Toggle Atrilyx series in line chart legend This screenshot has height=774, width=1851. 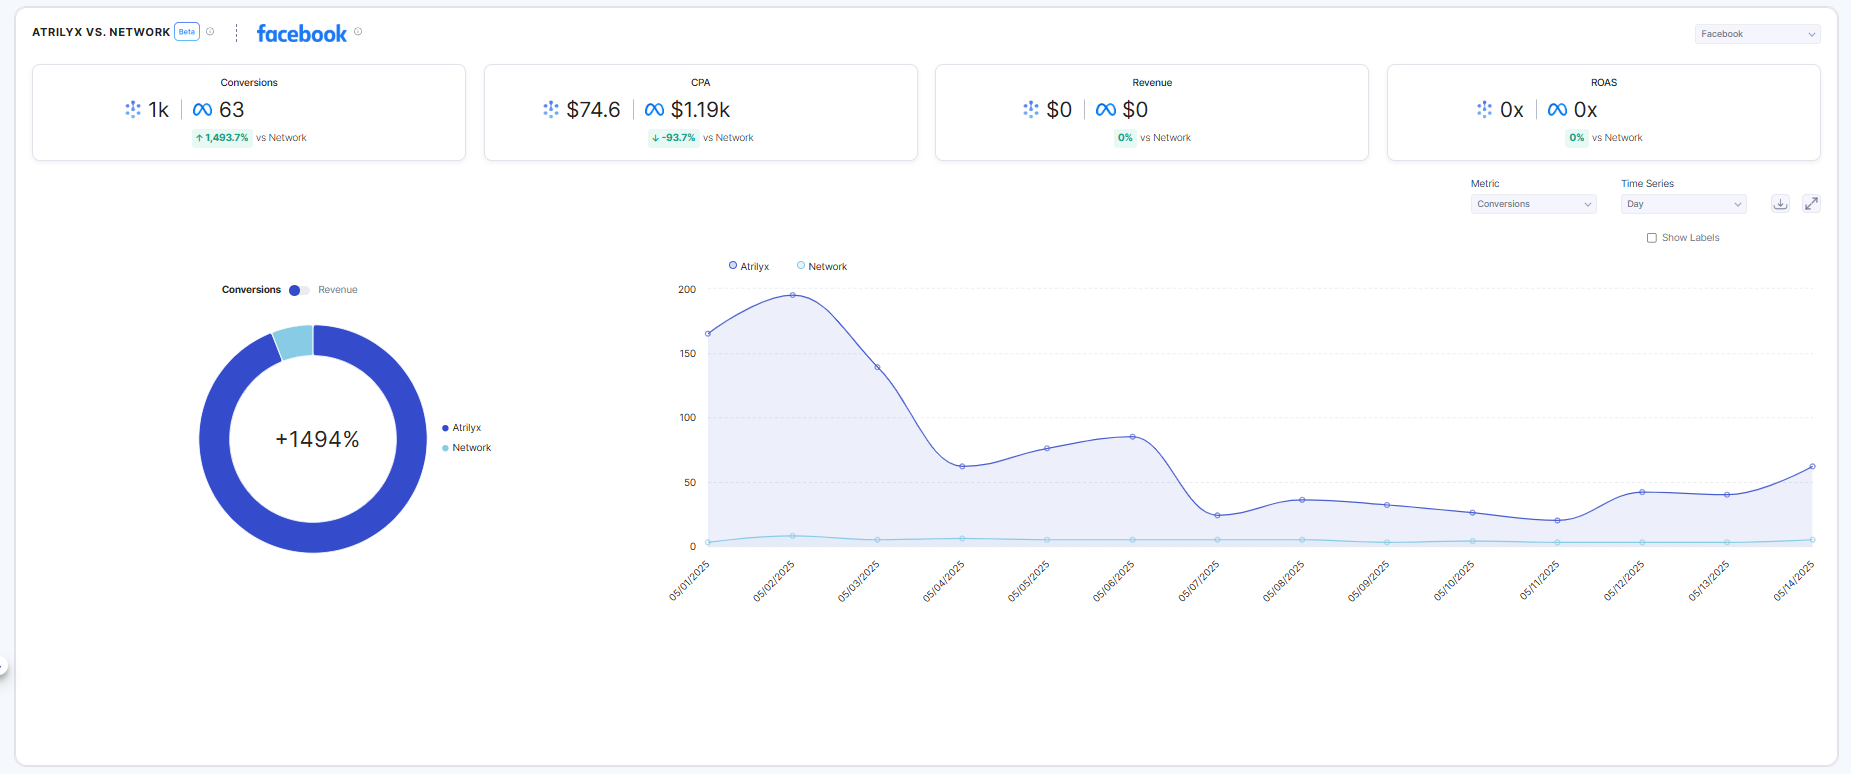pyautogui.click(x=748, y=266)
